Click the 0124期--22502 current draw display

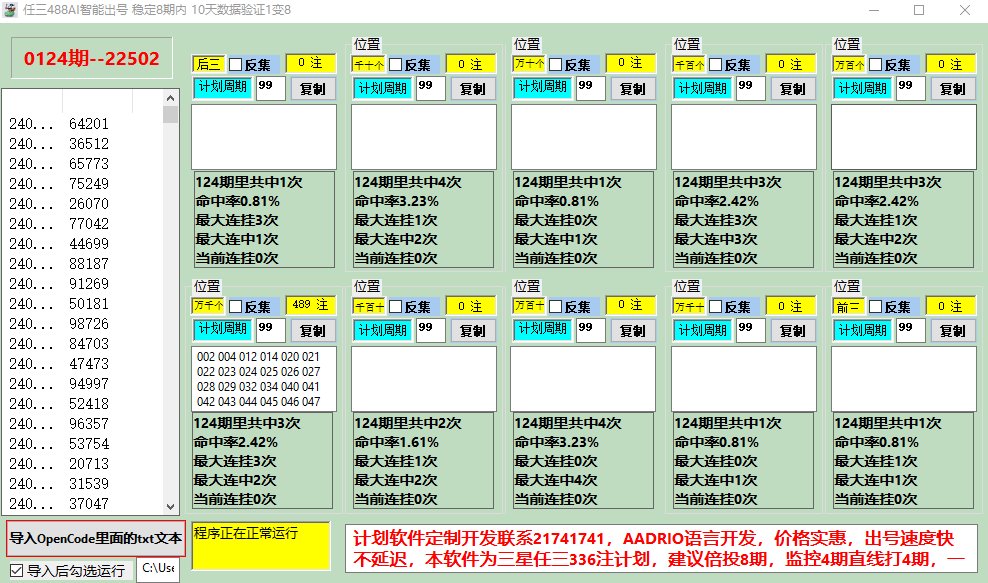click(92, 58)
